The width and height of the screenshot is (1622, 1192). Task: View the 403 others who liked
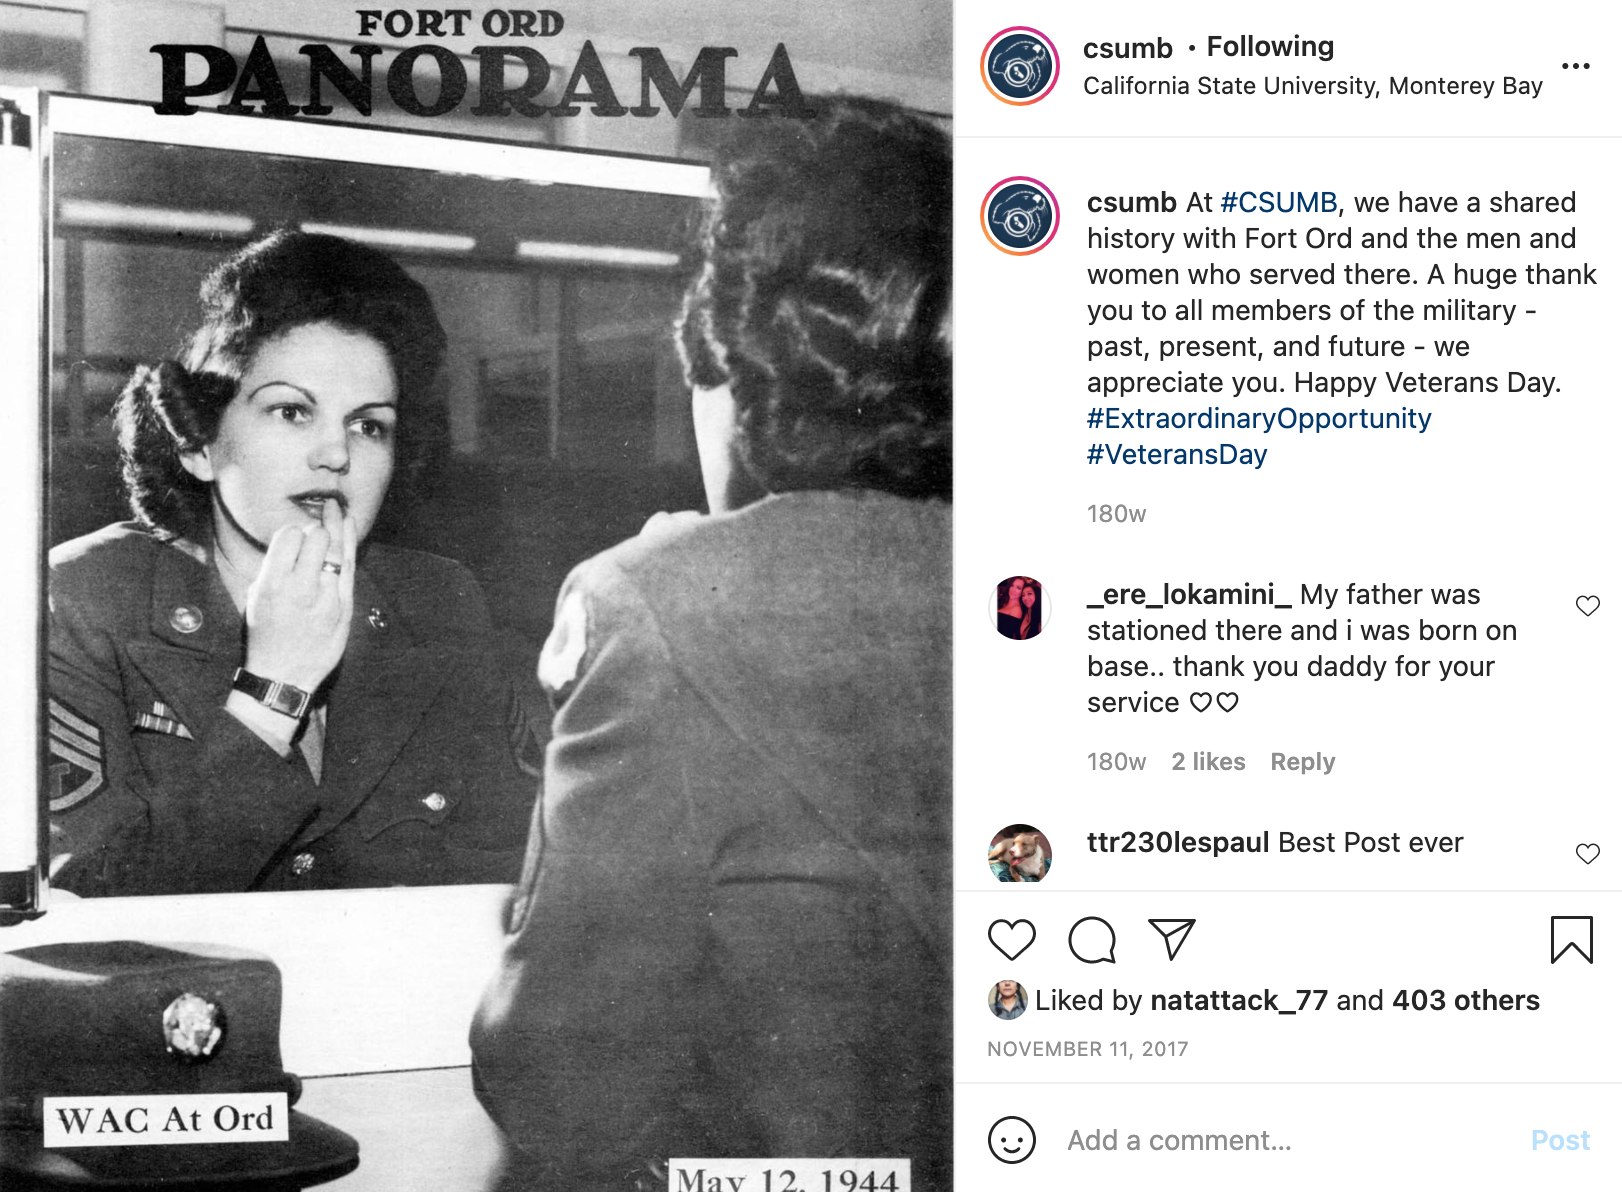pyautogui.click(x=1465, y=1000)
